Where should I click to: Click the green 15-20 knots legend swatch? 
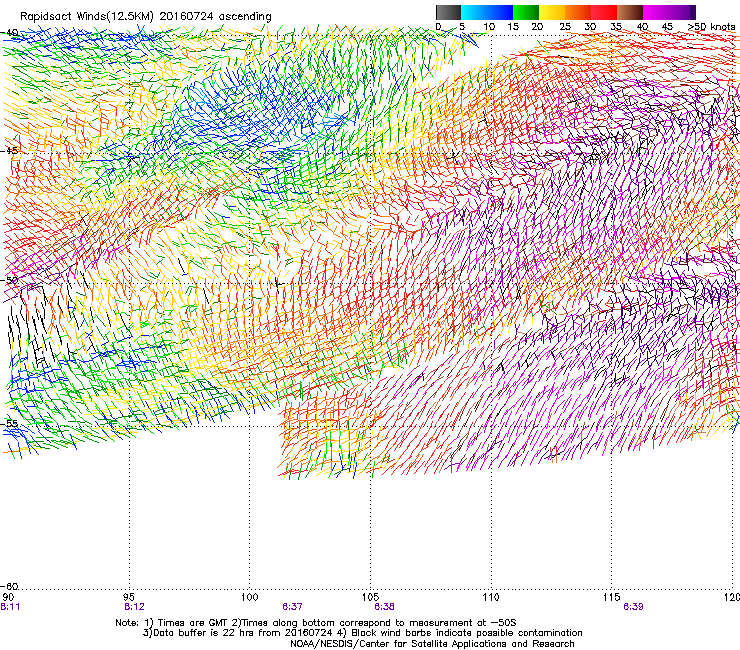[x=526, y=12]
